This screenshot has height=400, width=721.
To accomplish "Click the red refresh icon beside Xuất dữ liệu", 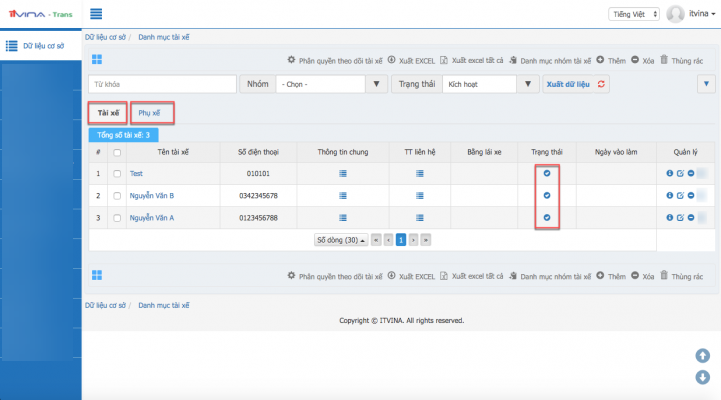I will click(601, 85).
